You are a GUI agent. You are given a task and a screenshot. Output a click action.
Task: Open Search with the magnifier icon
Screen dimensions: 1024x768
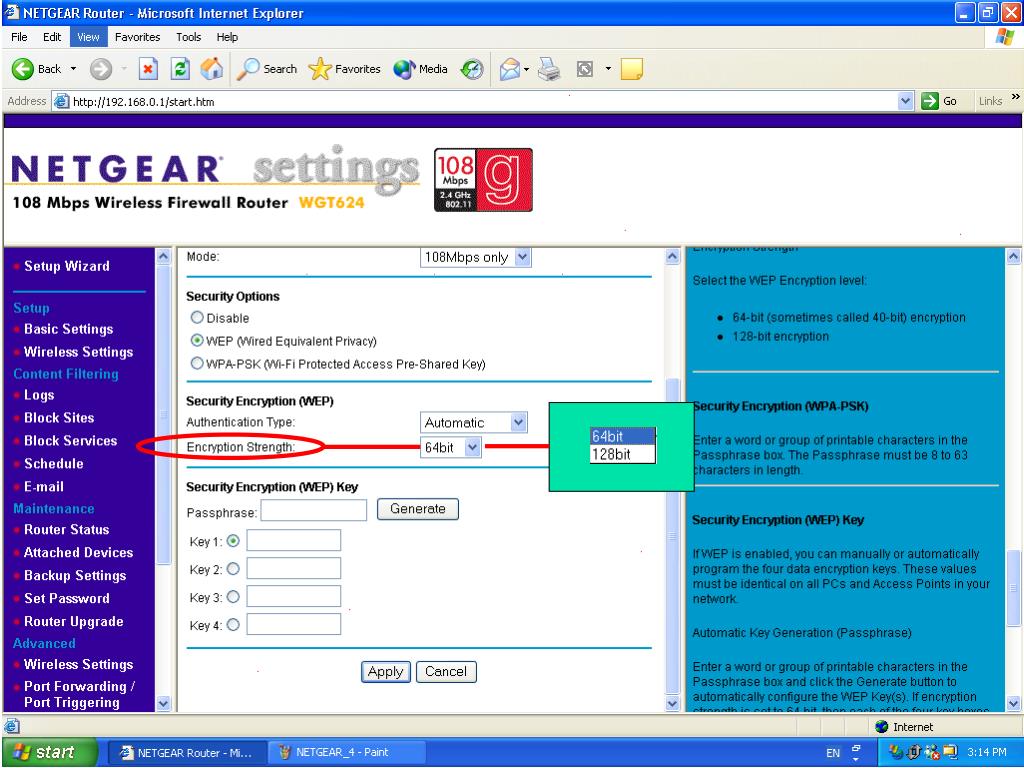[x=248, y=69]
